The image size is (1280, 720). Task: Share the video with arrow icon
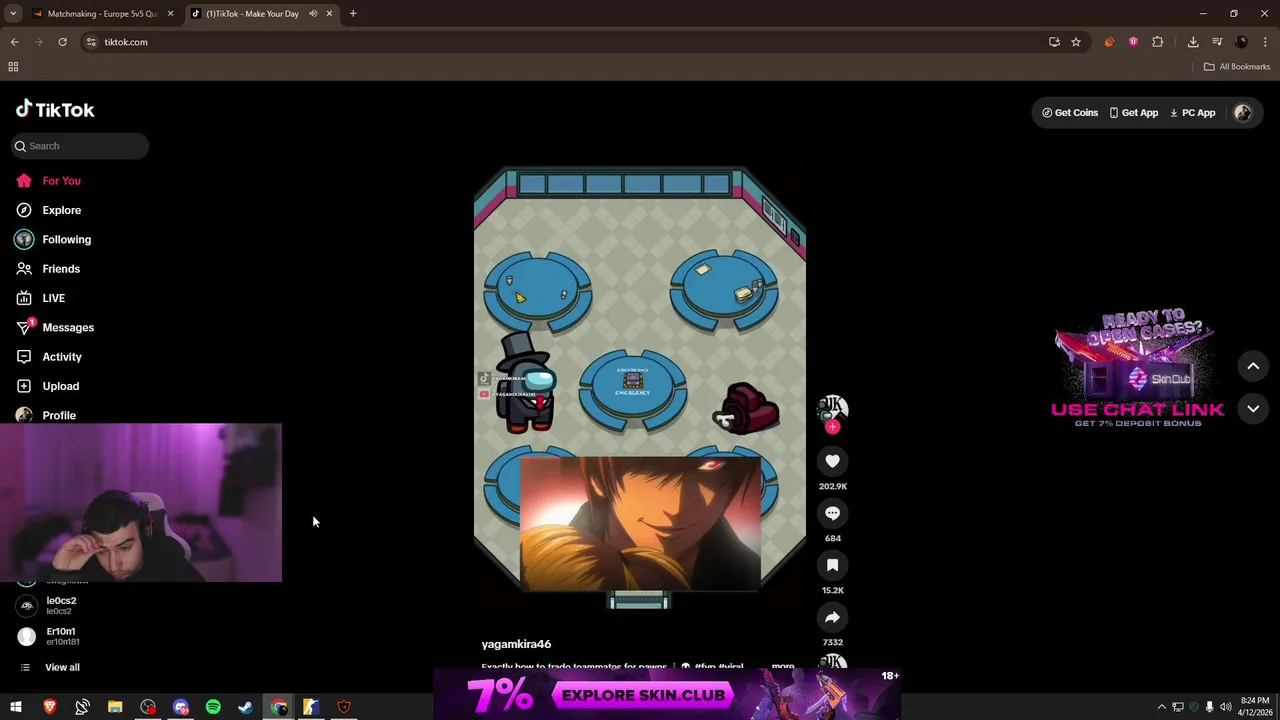[x=832, y=617]
